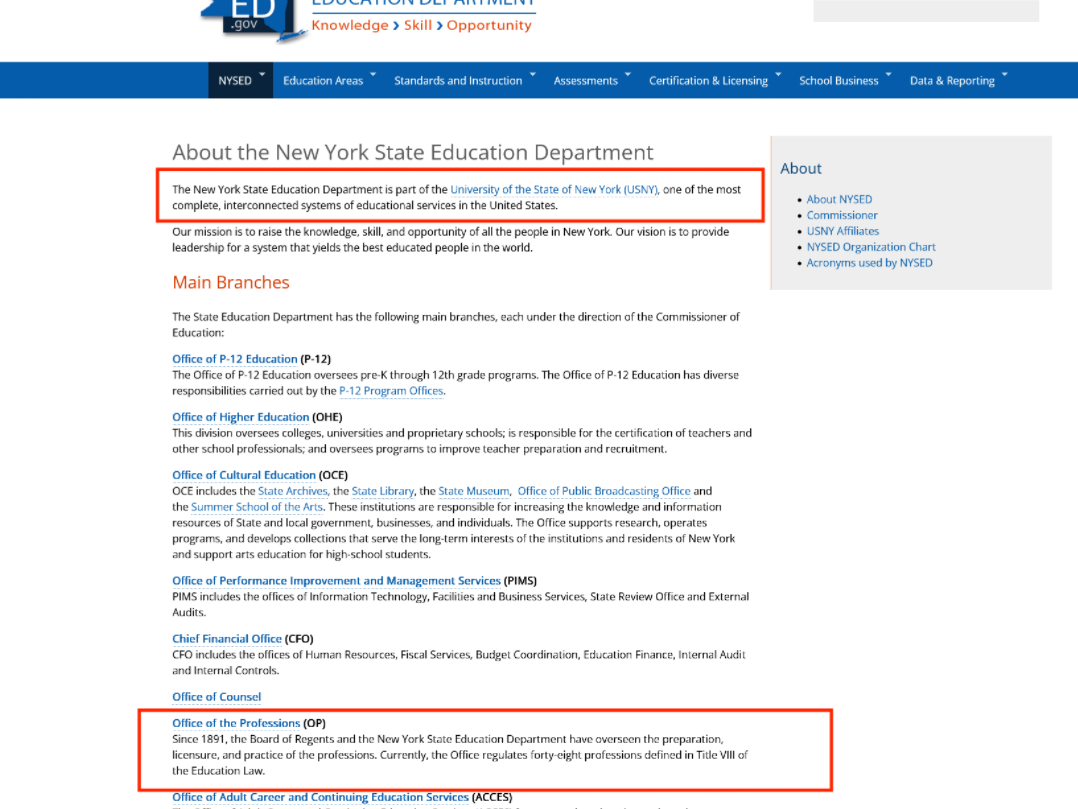Click the Chief Financial Office link
Screen dimensions: 1078x809
[227, 639]
